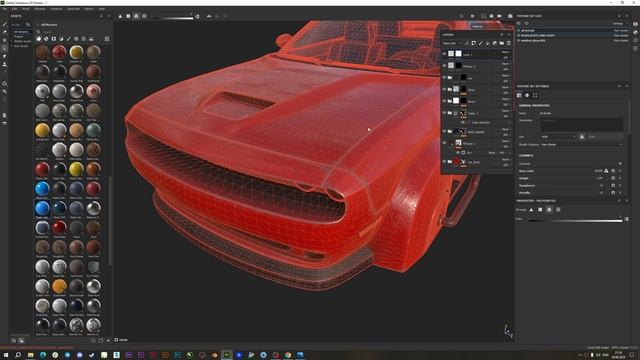640x360 pixels.
Task: Select the Eraser tool in left toolbar
Action: point(4,32)
